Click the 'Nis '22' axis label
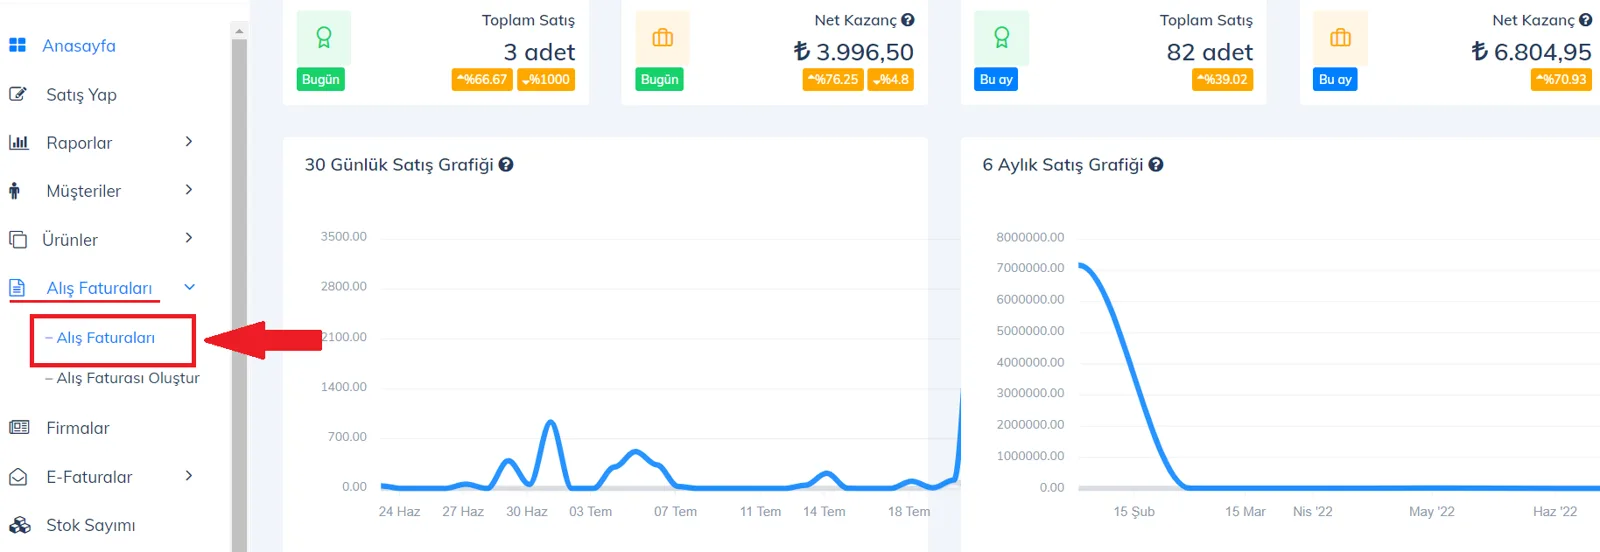 [1312, 511]
